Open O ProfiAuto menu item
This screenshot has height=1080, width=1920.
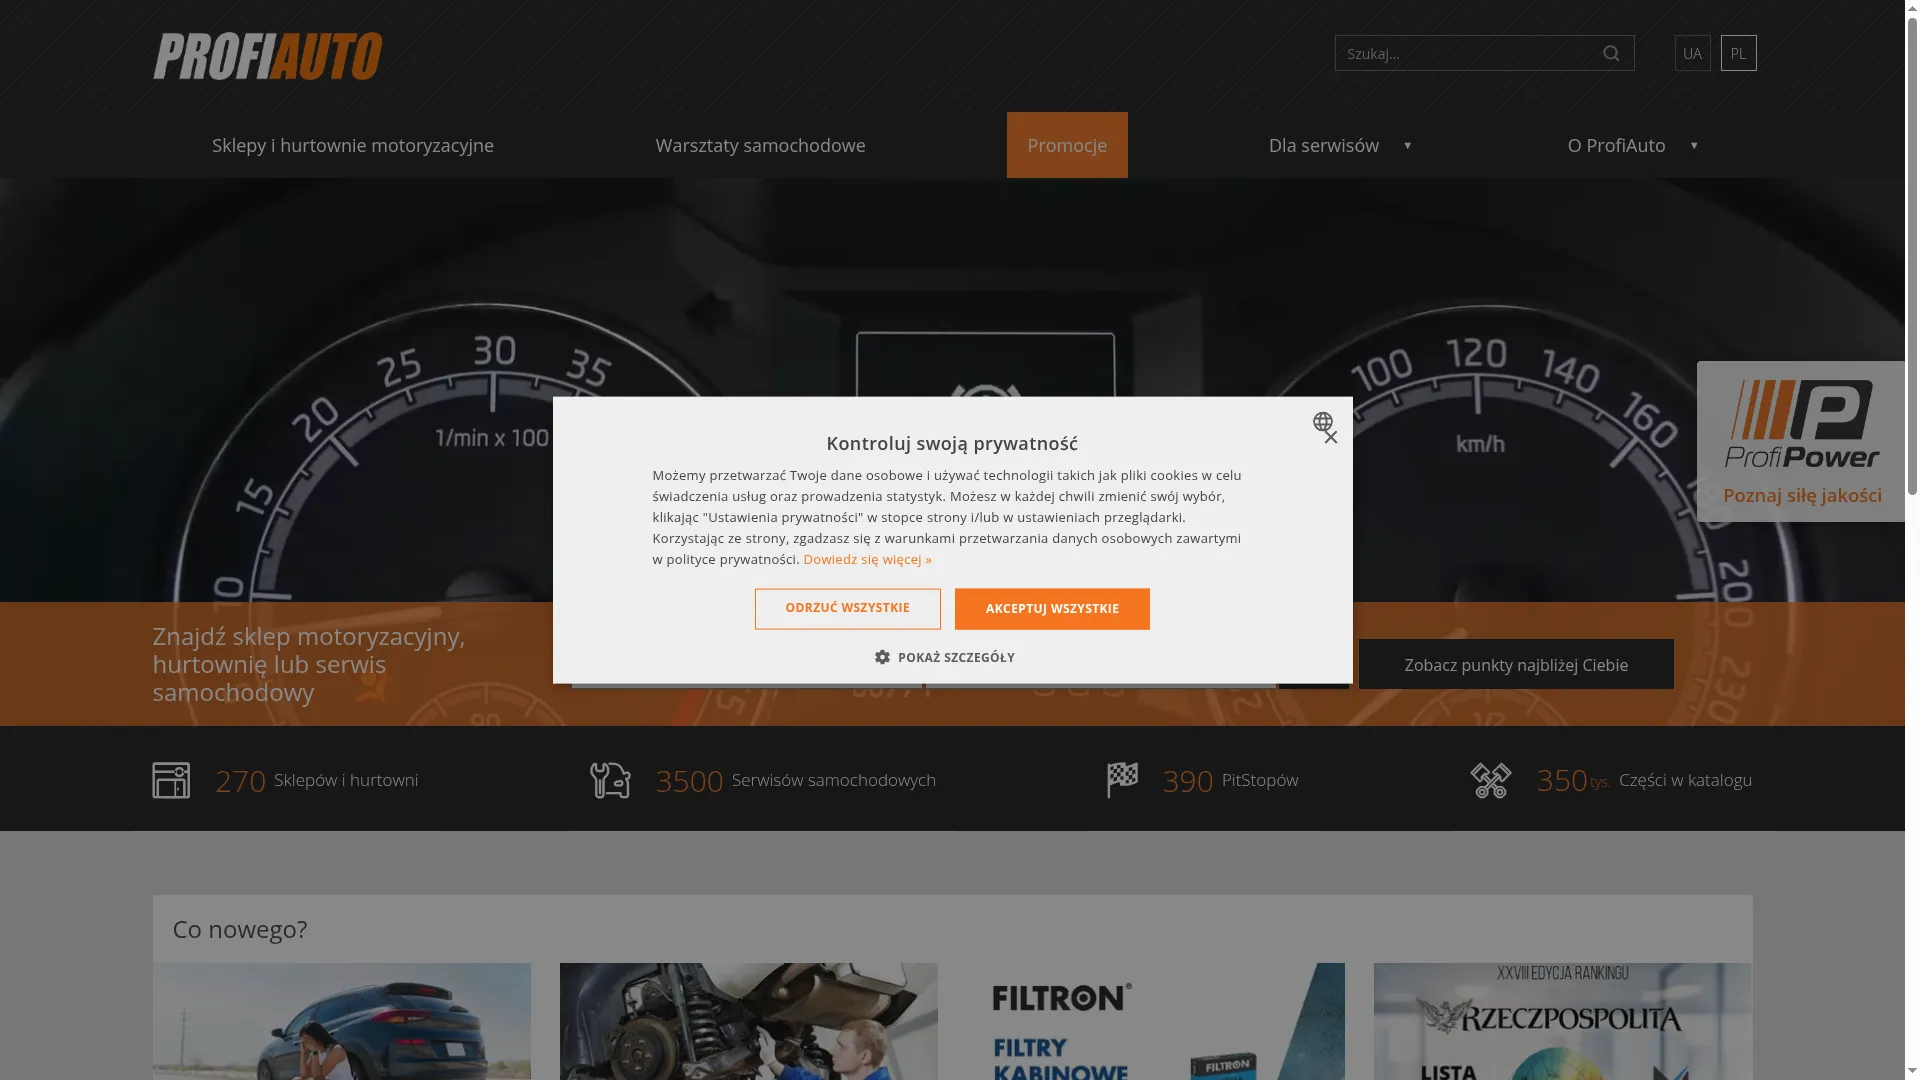tap(1616, 145)
